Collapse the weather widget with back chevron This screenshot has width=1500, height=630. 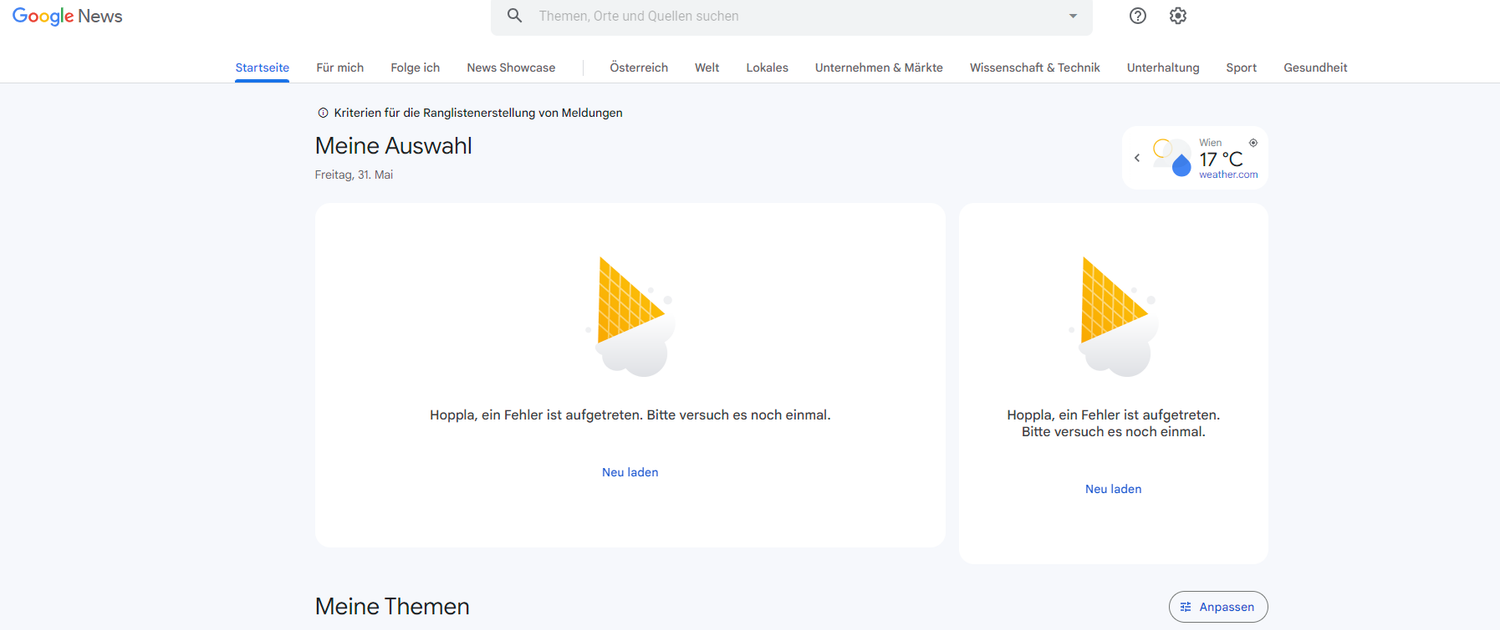(x=1137, y=157)
